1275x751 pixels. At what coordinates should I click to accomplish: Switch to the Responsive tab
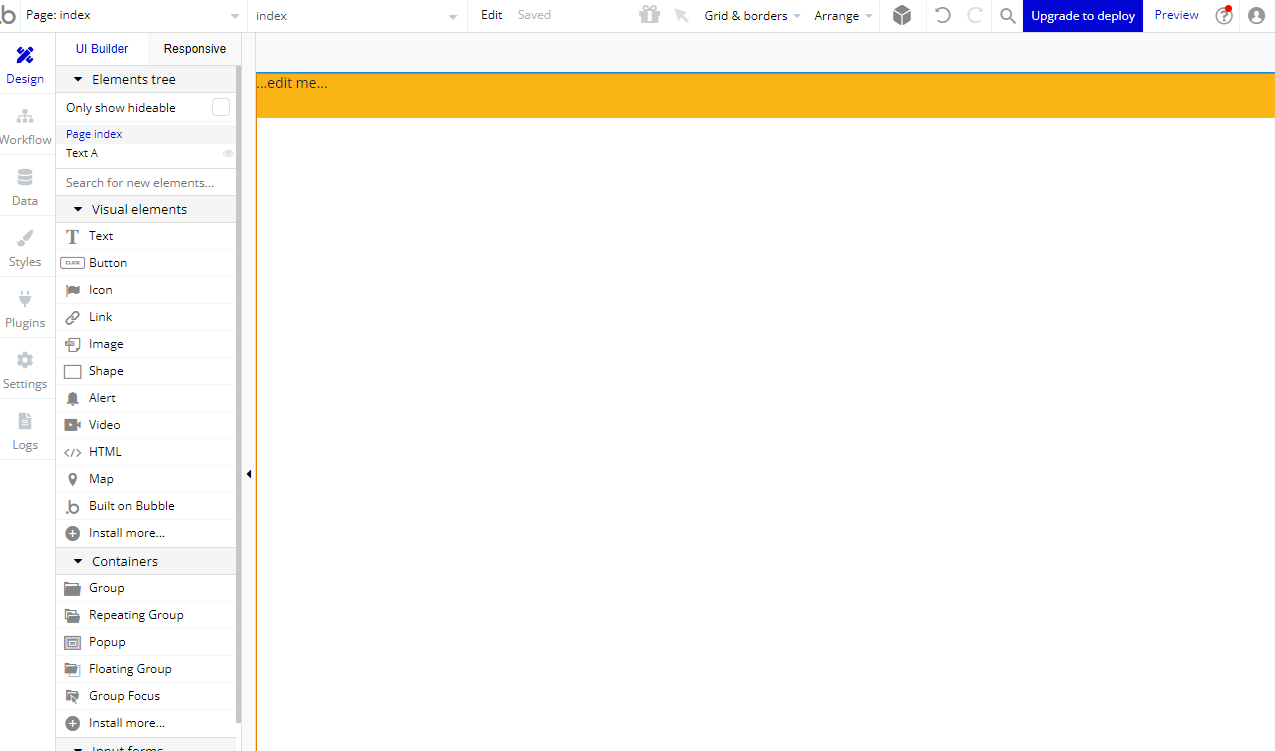tap(194, 49)
